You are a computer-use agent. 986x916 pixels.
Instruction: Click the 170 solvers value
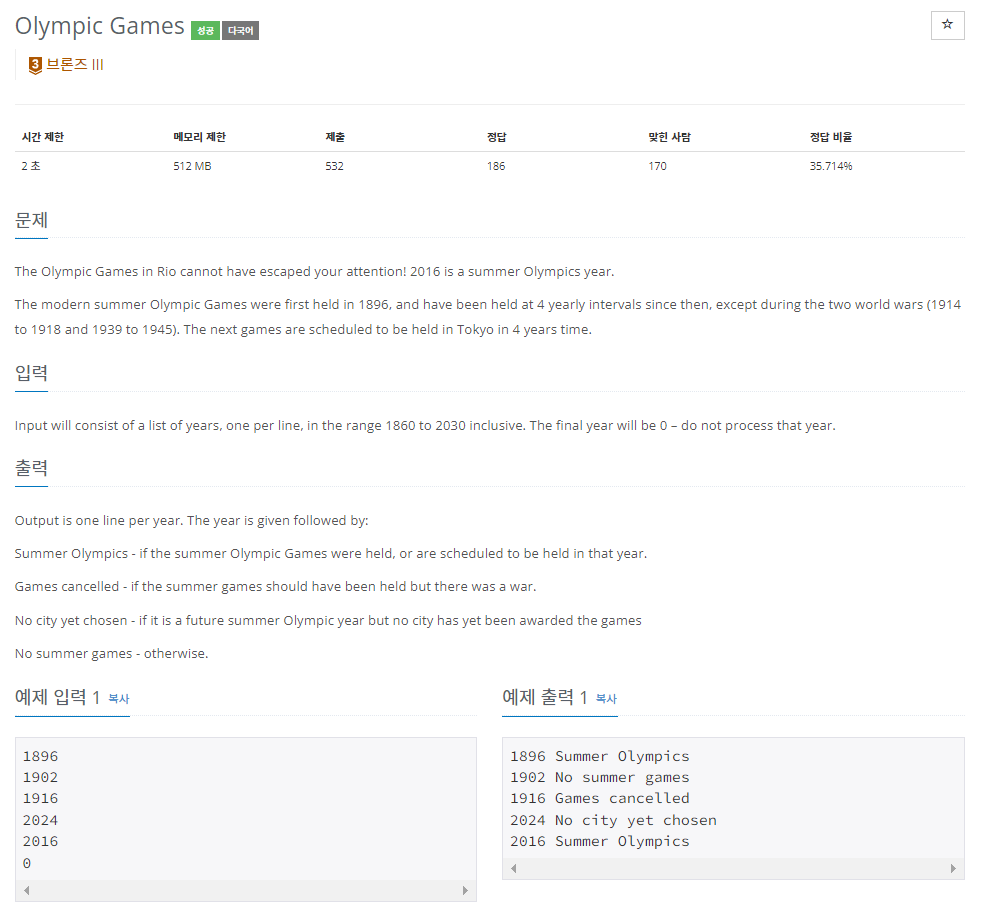click(x=658, y=166)
